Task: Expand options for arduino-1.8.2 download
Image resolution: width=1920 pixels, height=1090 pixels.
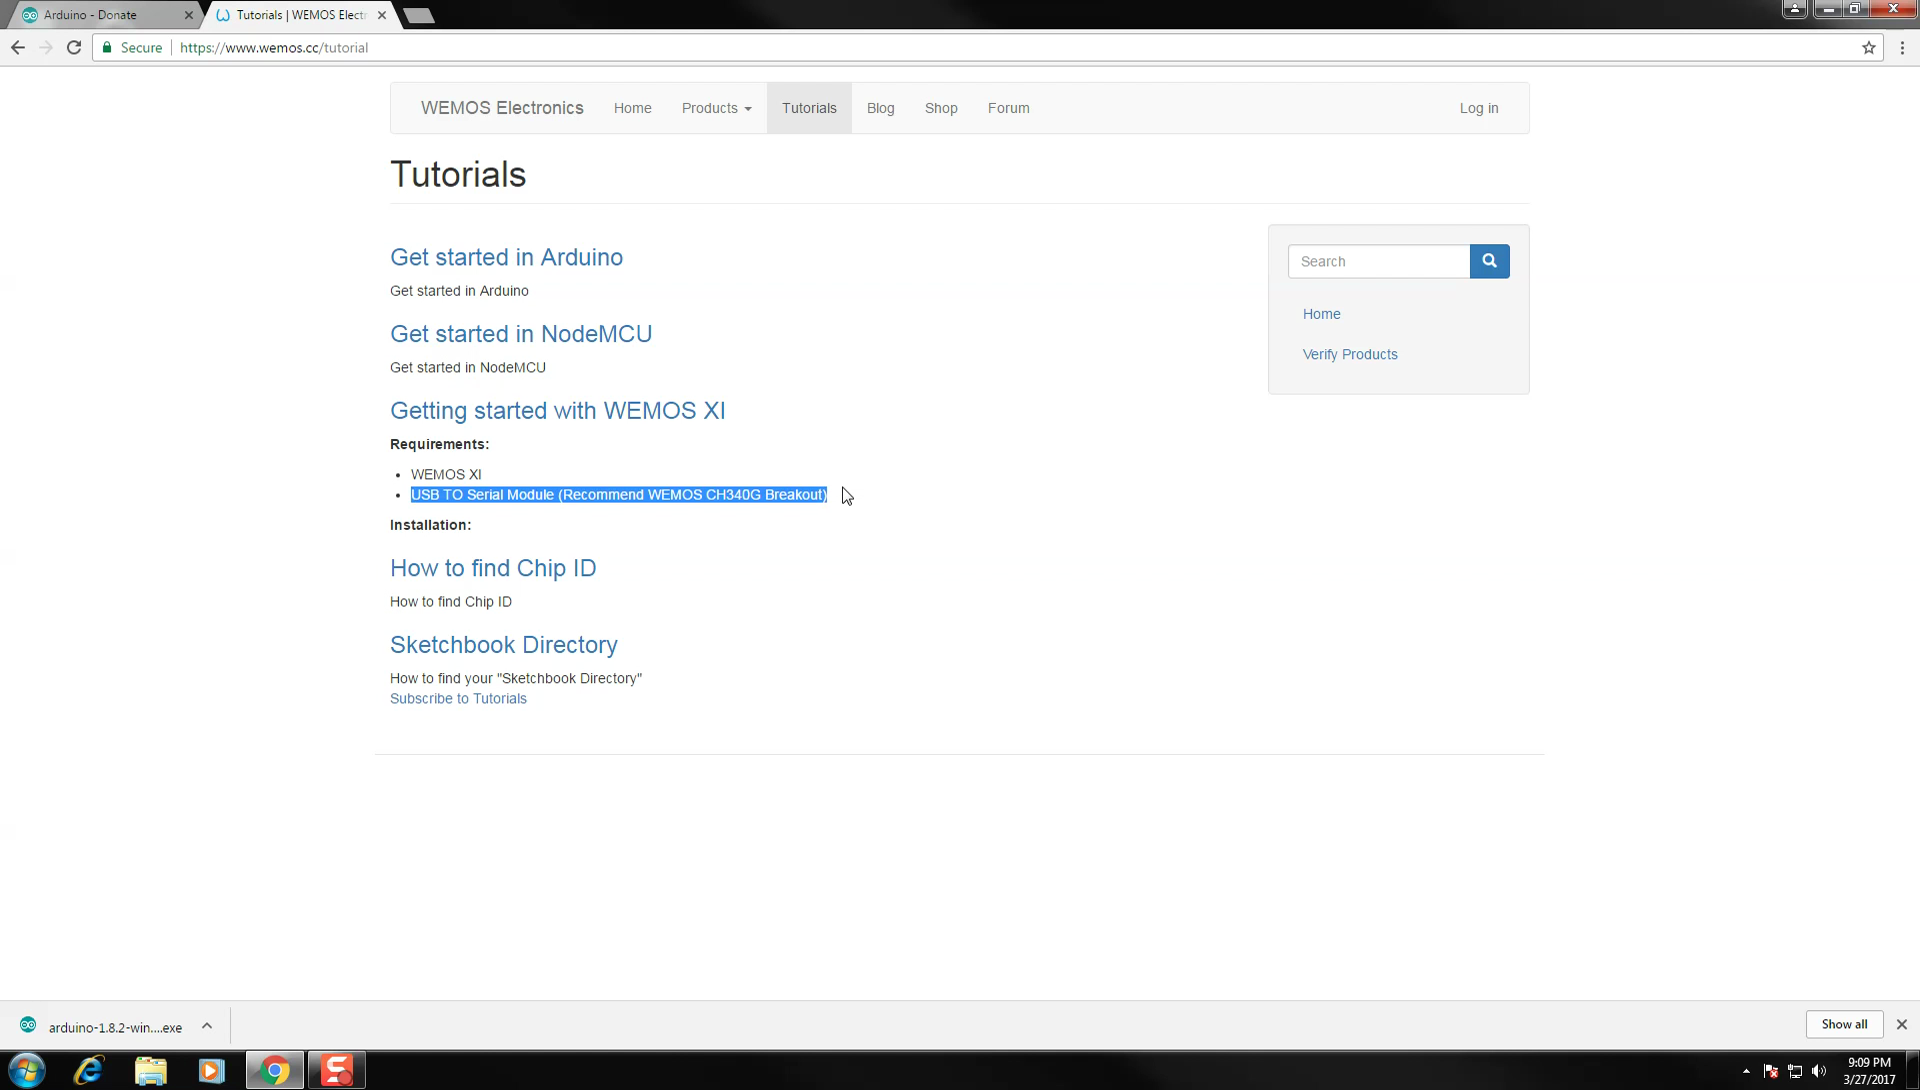Action: click(x=207, y=1026)
